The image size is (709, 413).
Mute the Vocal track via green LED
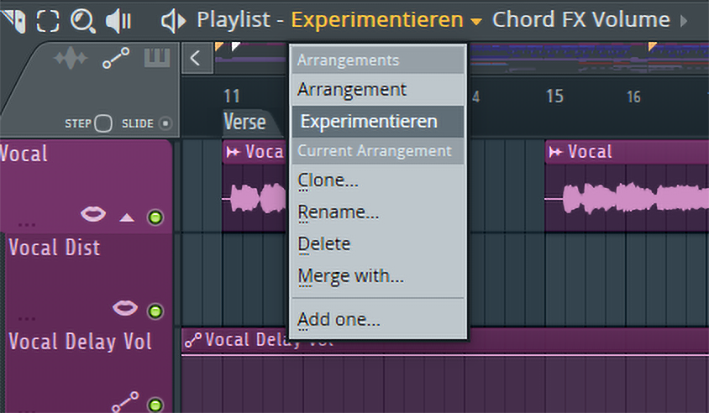coord(155,217)
